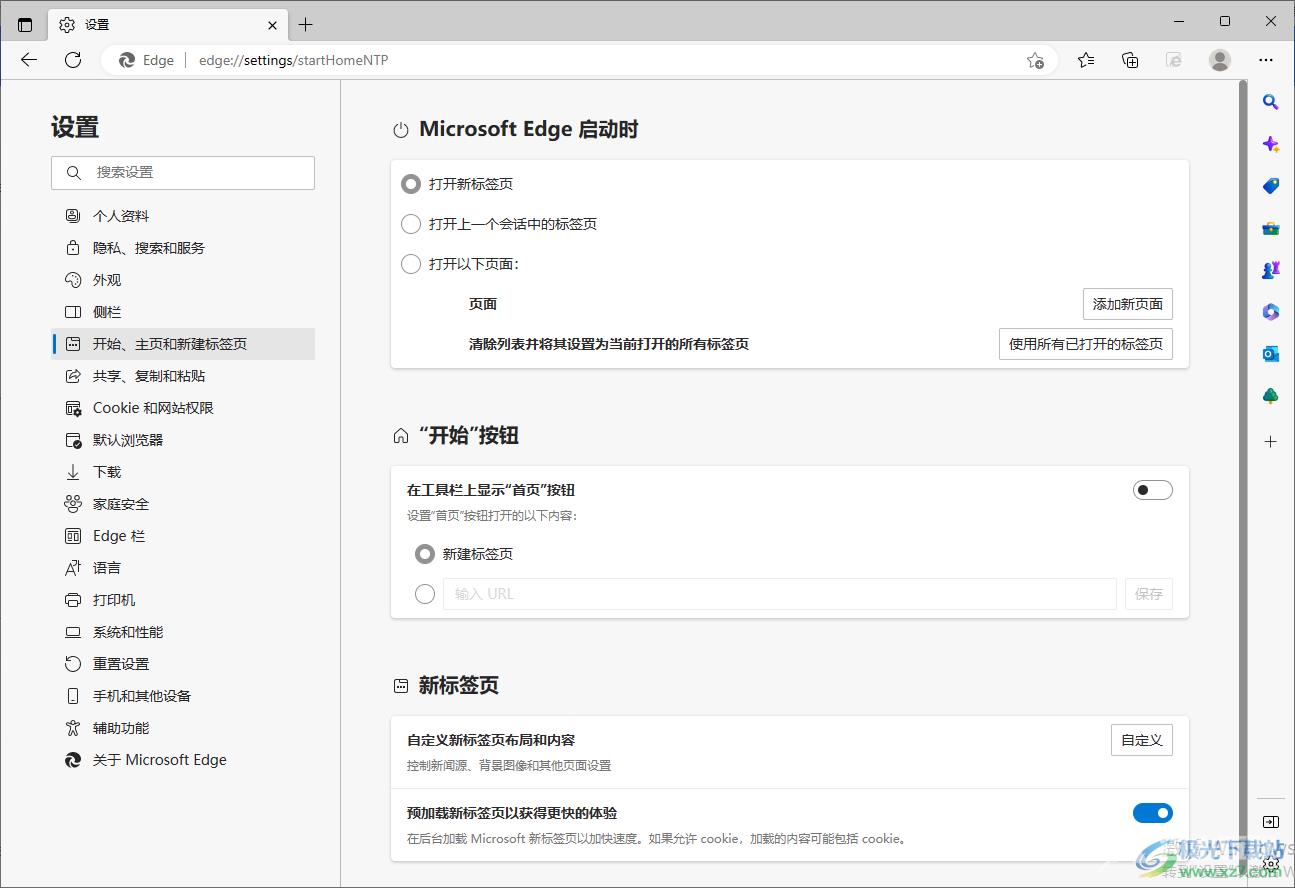Refresh the settings page
Screen dimensions: 1295x888
[x=73, y=60]
